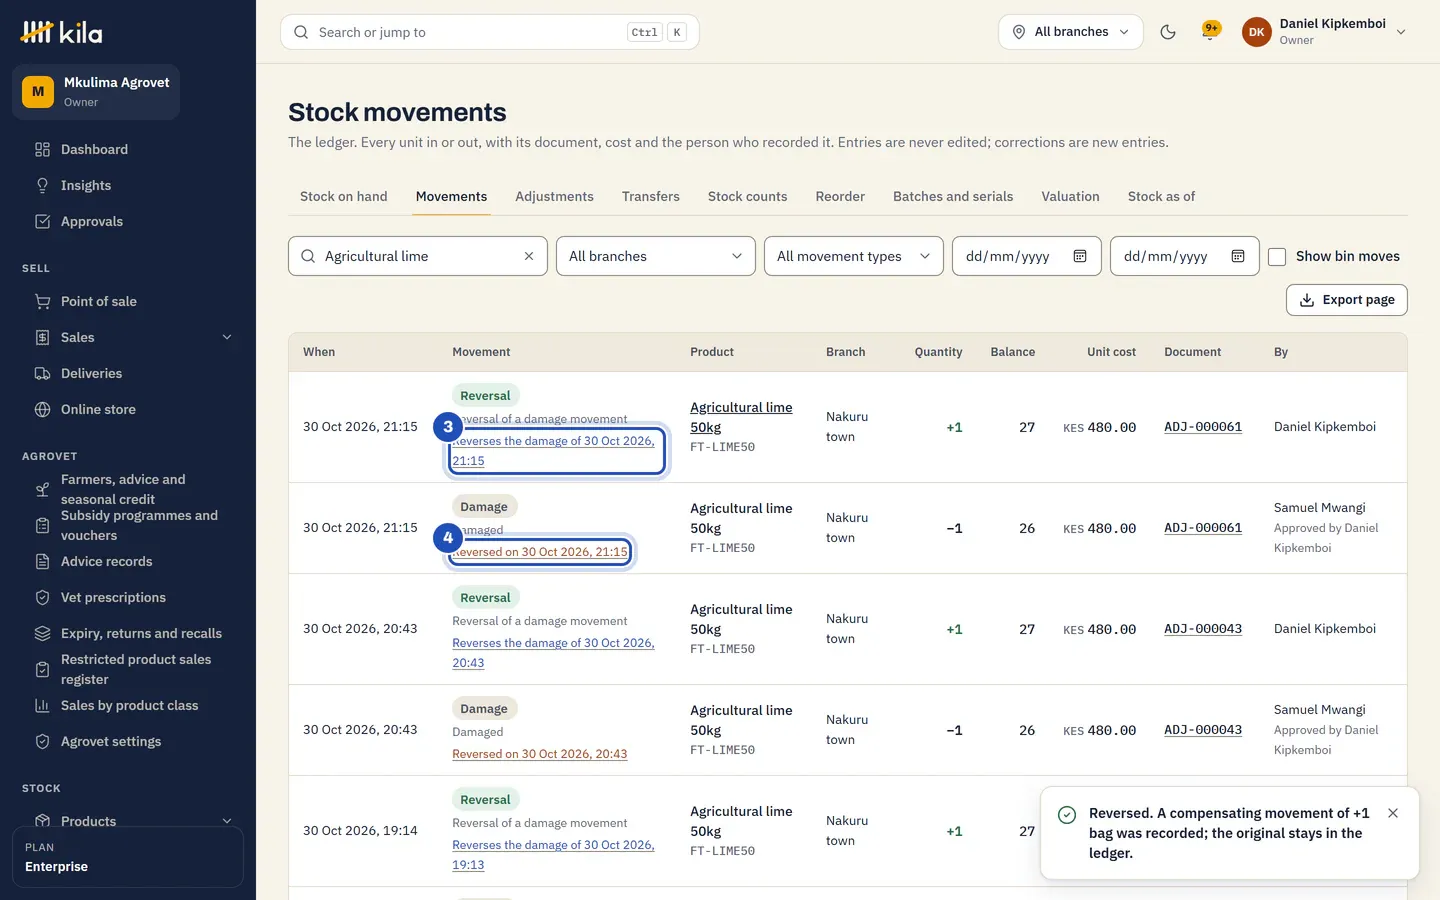The image size is (1440, 900).
Task: Toggle dark mode moon icon
Action: click(x=1168, y=32)
